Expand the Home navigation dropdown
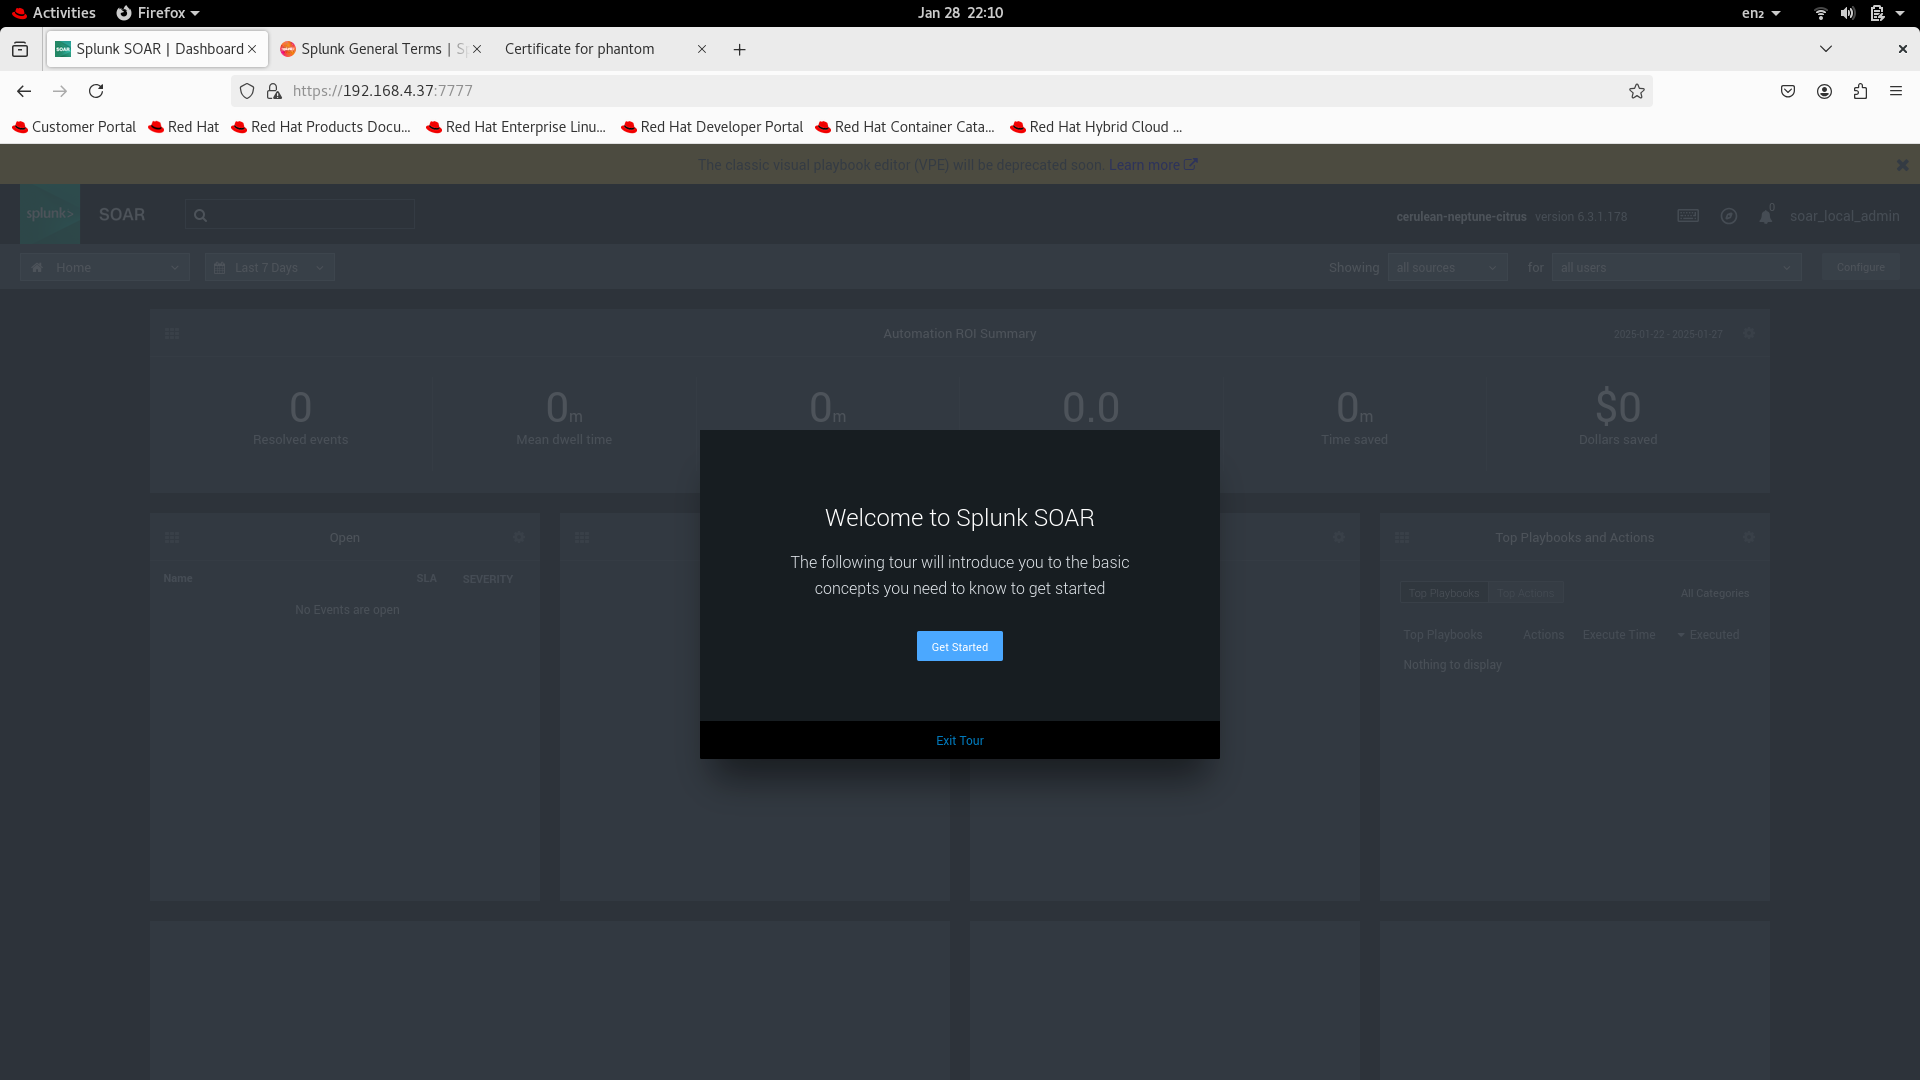 (105, 267)
